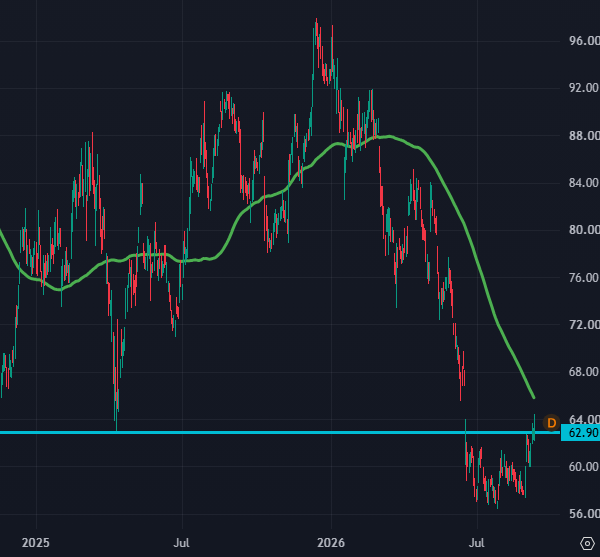Click the 76.00 price axis label
The width and height of the screenshot is (600, 557).
[584, 278]
